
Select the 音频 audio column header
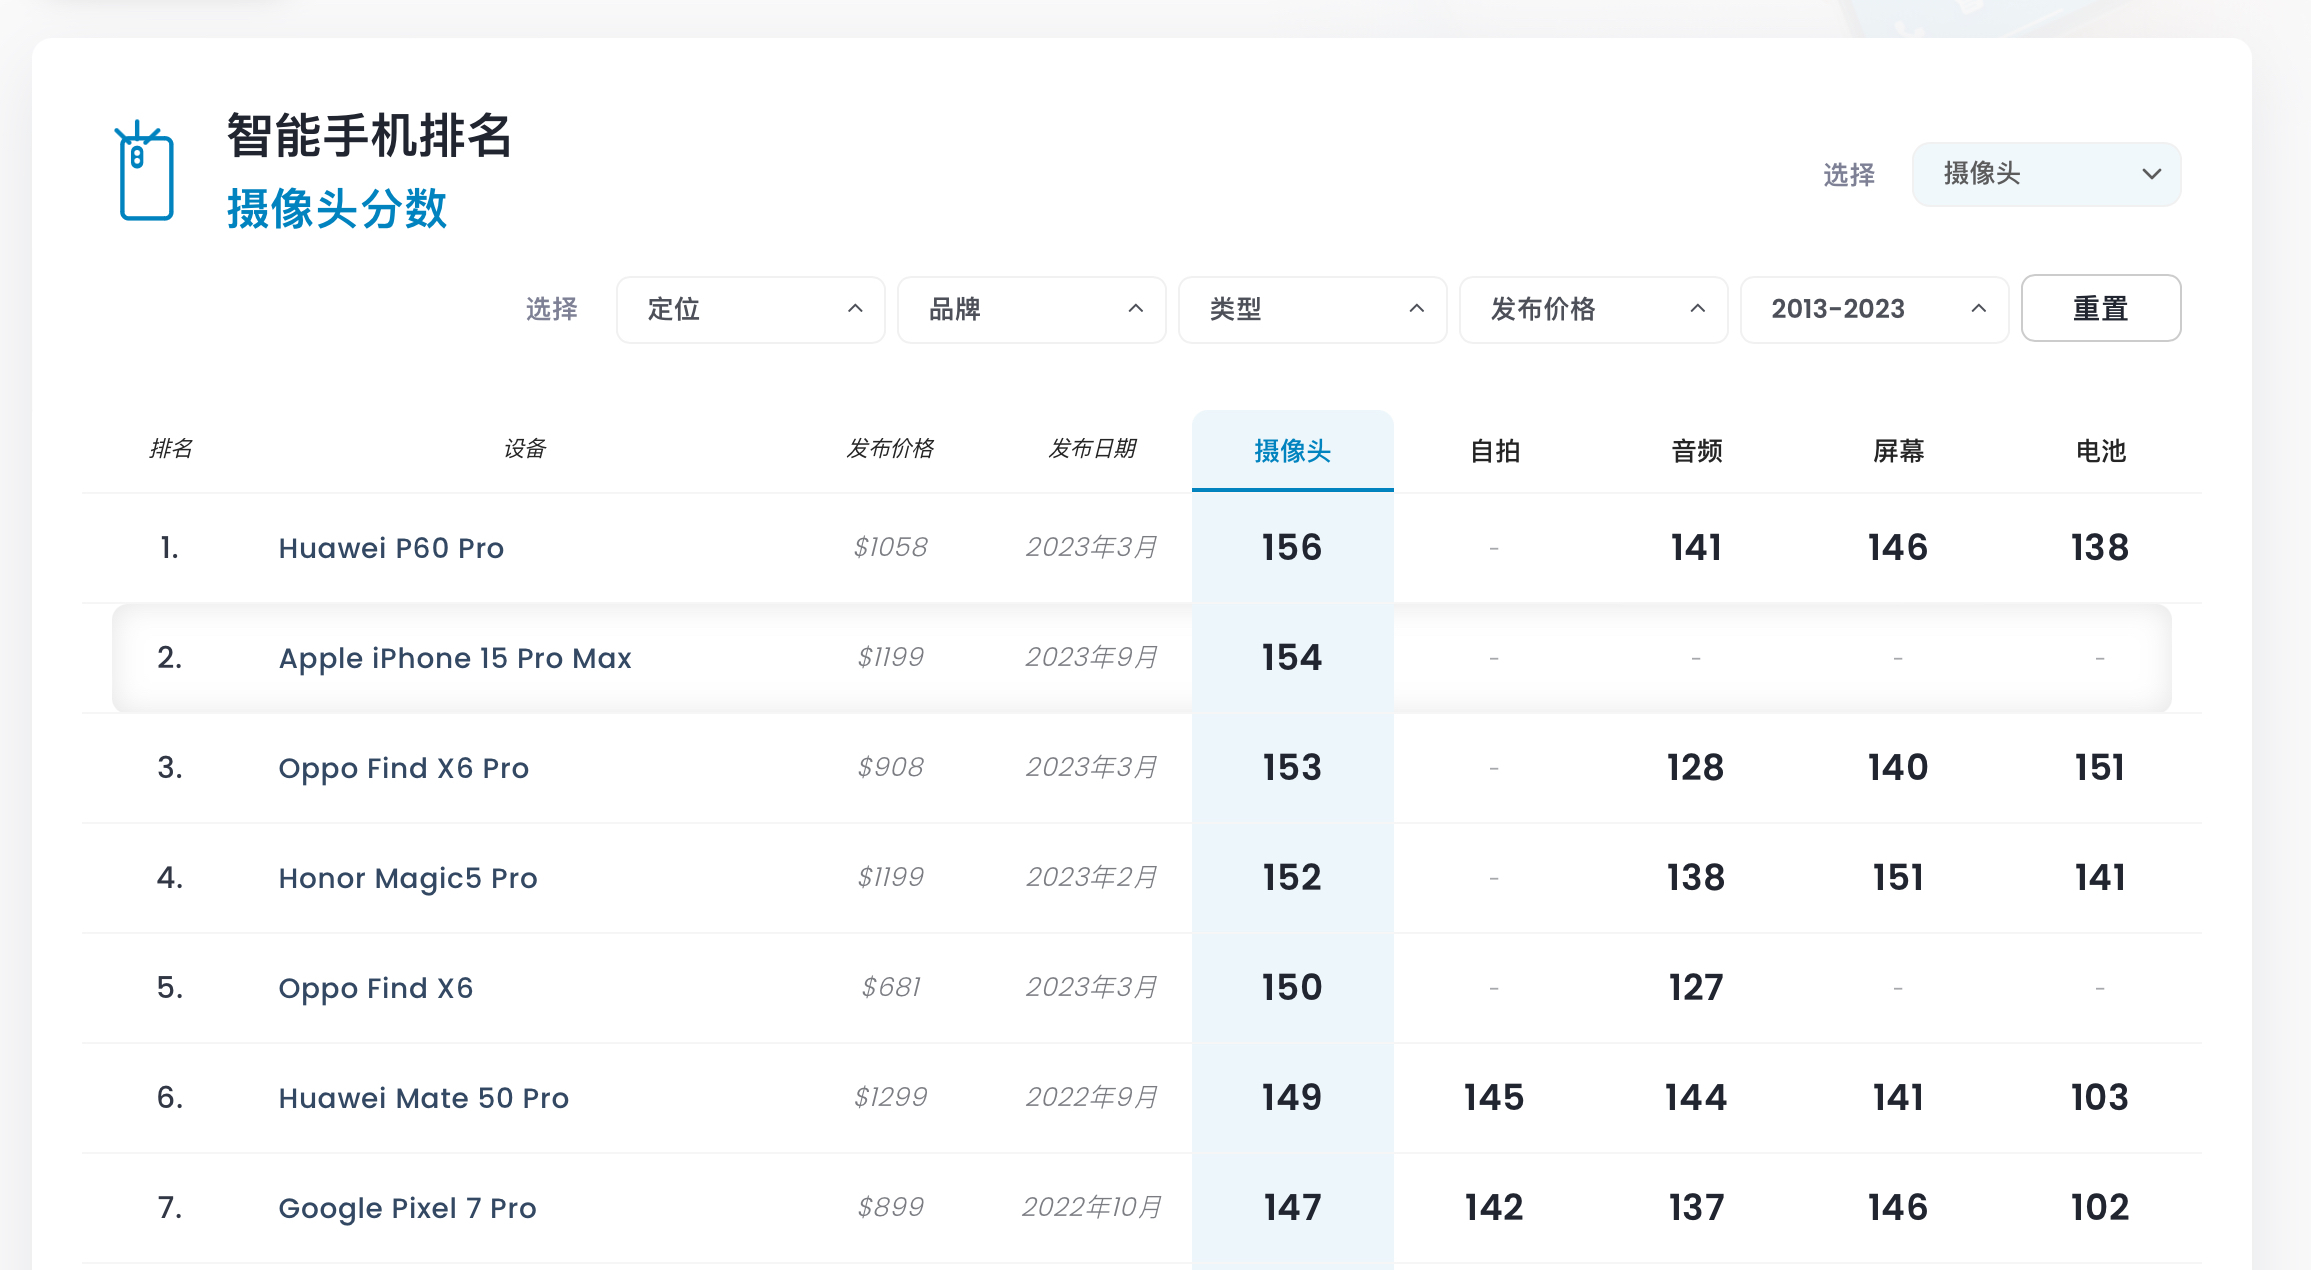[x=1696, y=451]
